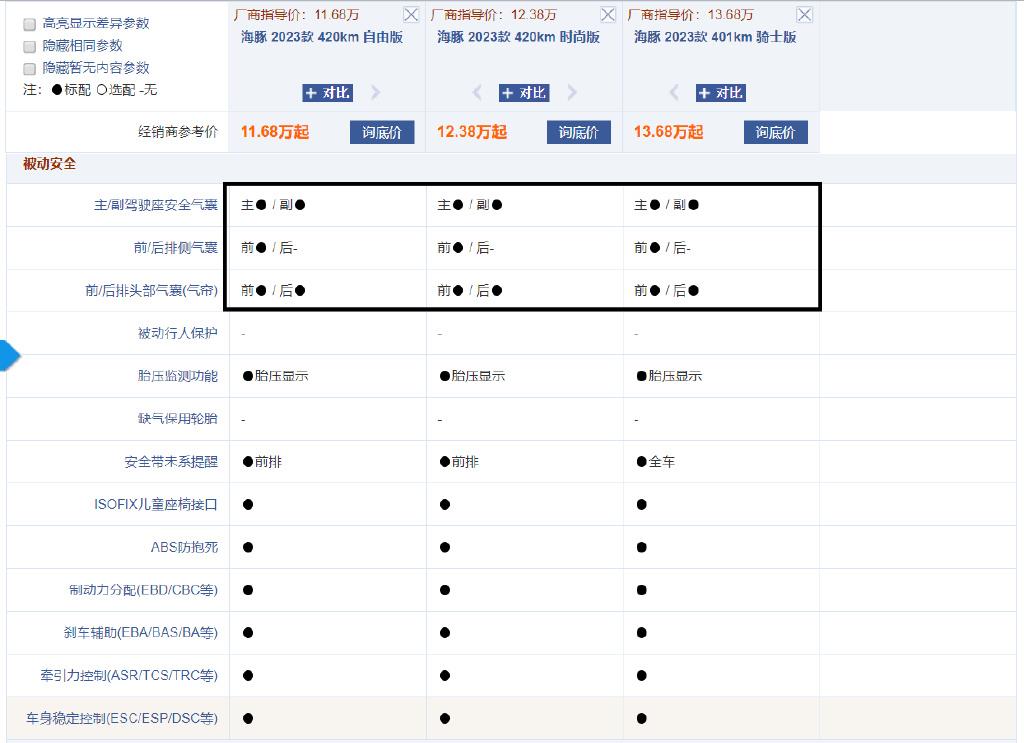This screenshot has width=1024, height=743.
Task: Click 询底价 for the 11.68万 model
Action: pyautogui.click(x=382, y=133)
